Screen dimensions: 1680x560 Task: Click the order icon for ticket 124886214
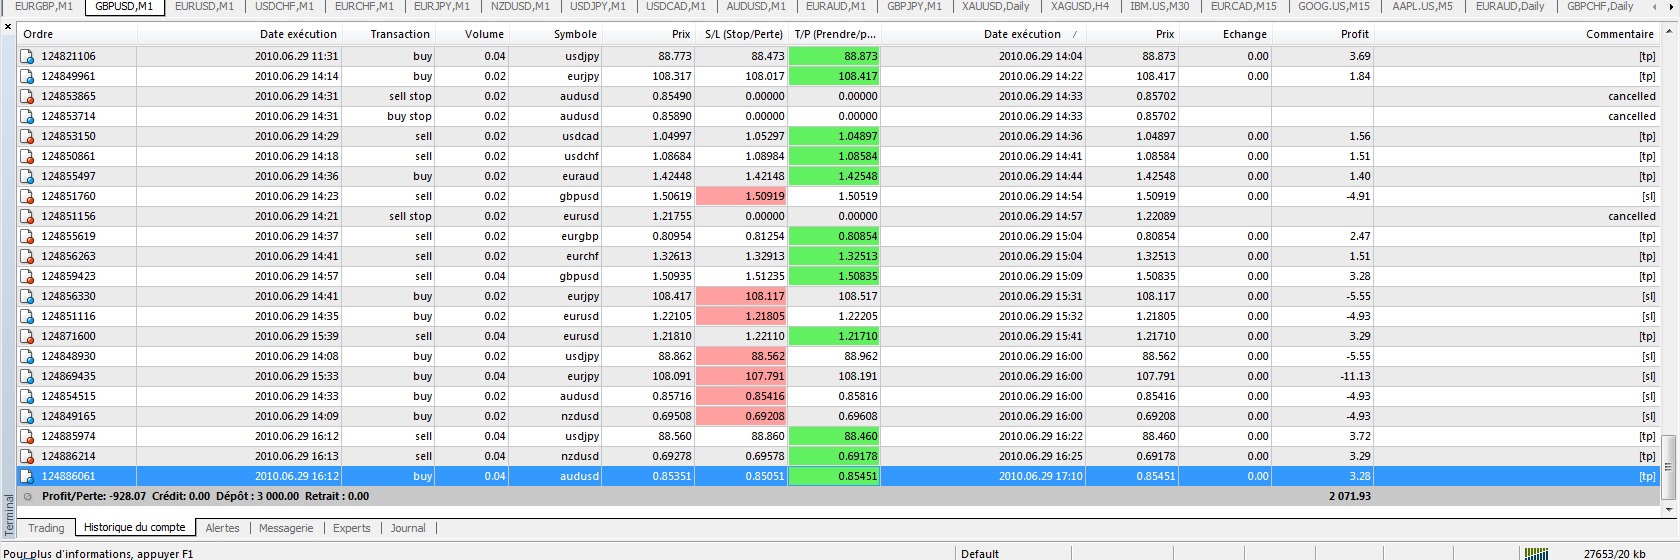(27, 456)
